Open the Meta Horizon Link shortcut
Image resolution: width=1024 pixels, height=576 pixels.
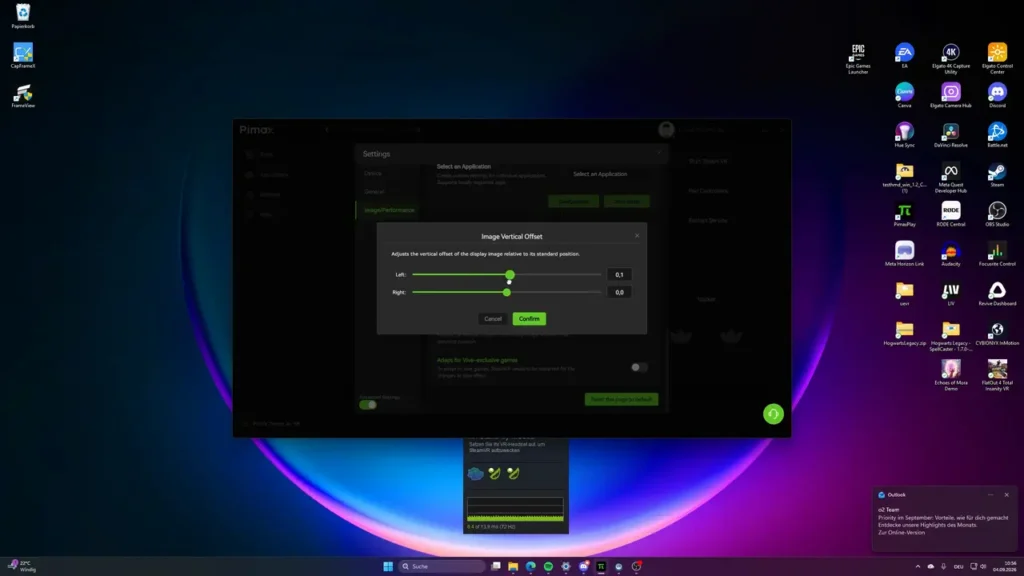(x=904, y=254)
